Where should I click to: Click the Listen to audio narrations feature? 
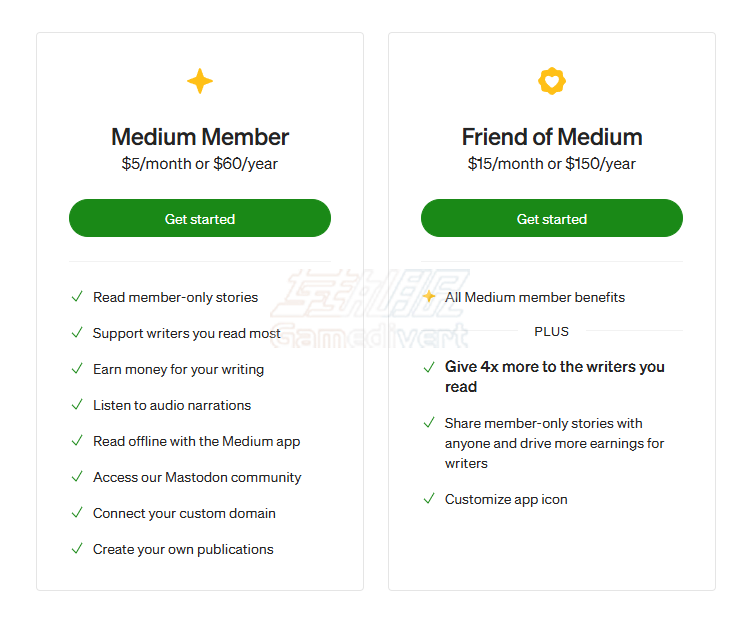pos(172,405)
